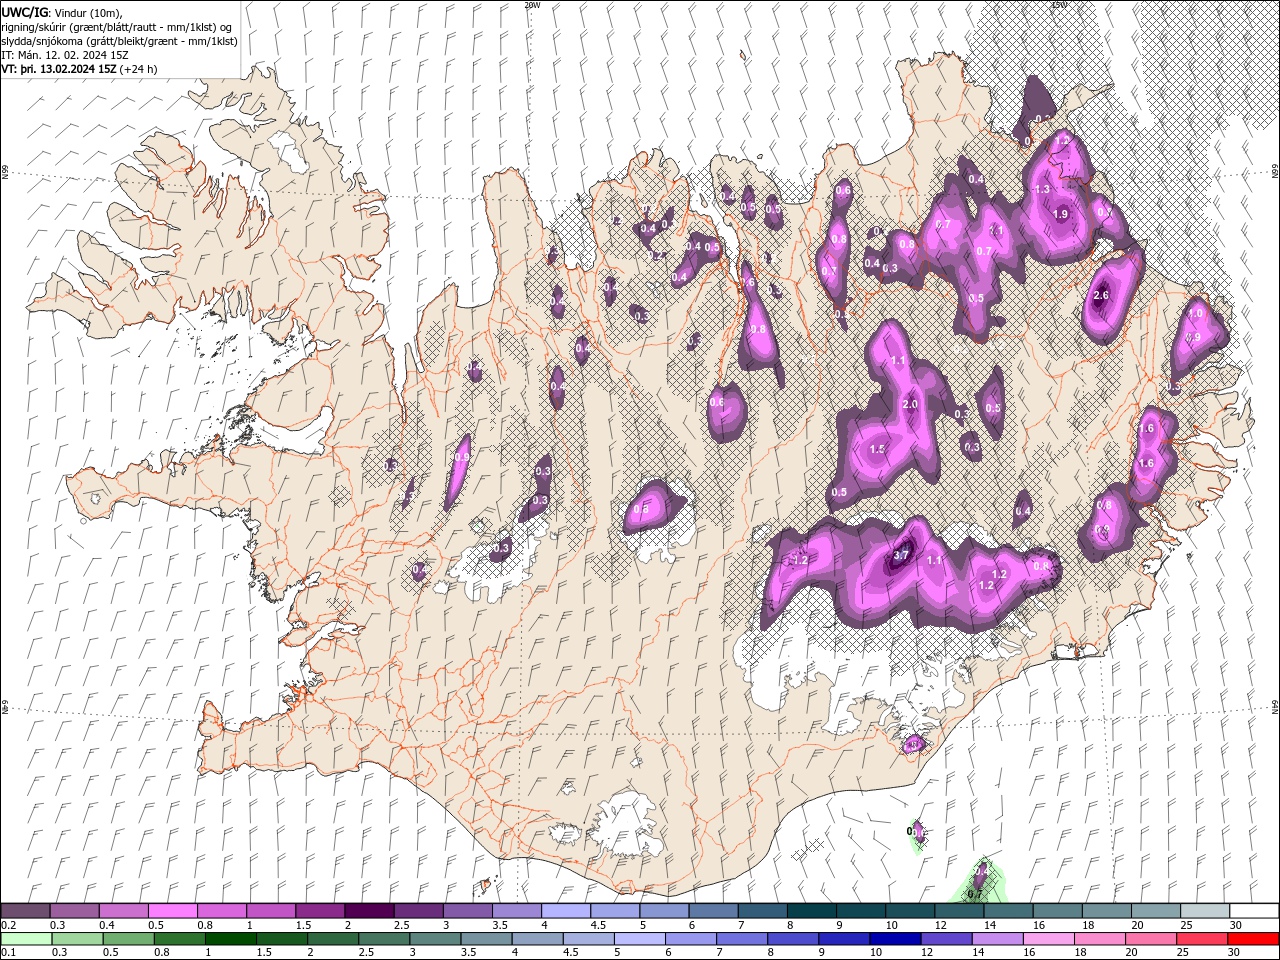1280x960 pixels.
Task: Click the 30 white swatch in snow scale
Action: [1254, 911]
